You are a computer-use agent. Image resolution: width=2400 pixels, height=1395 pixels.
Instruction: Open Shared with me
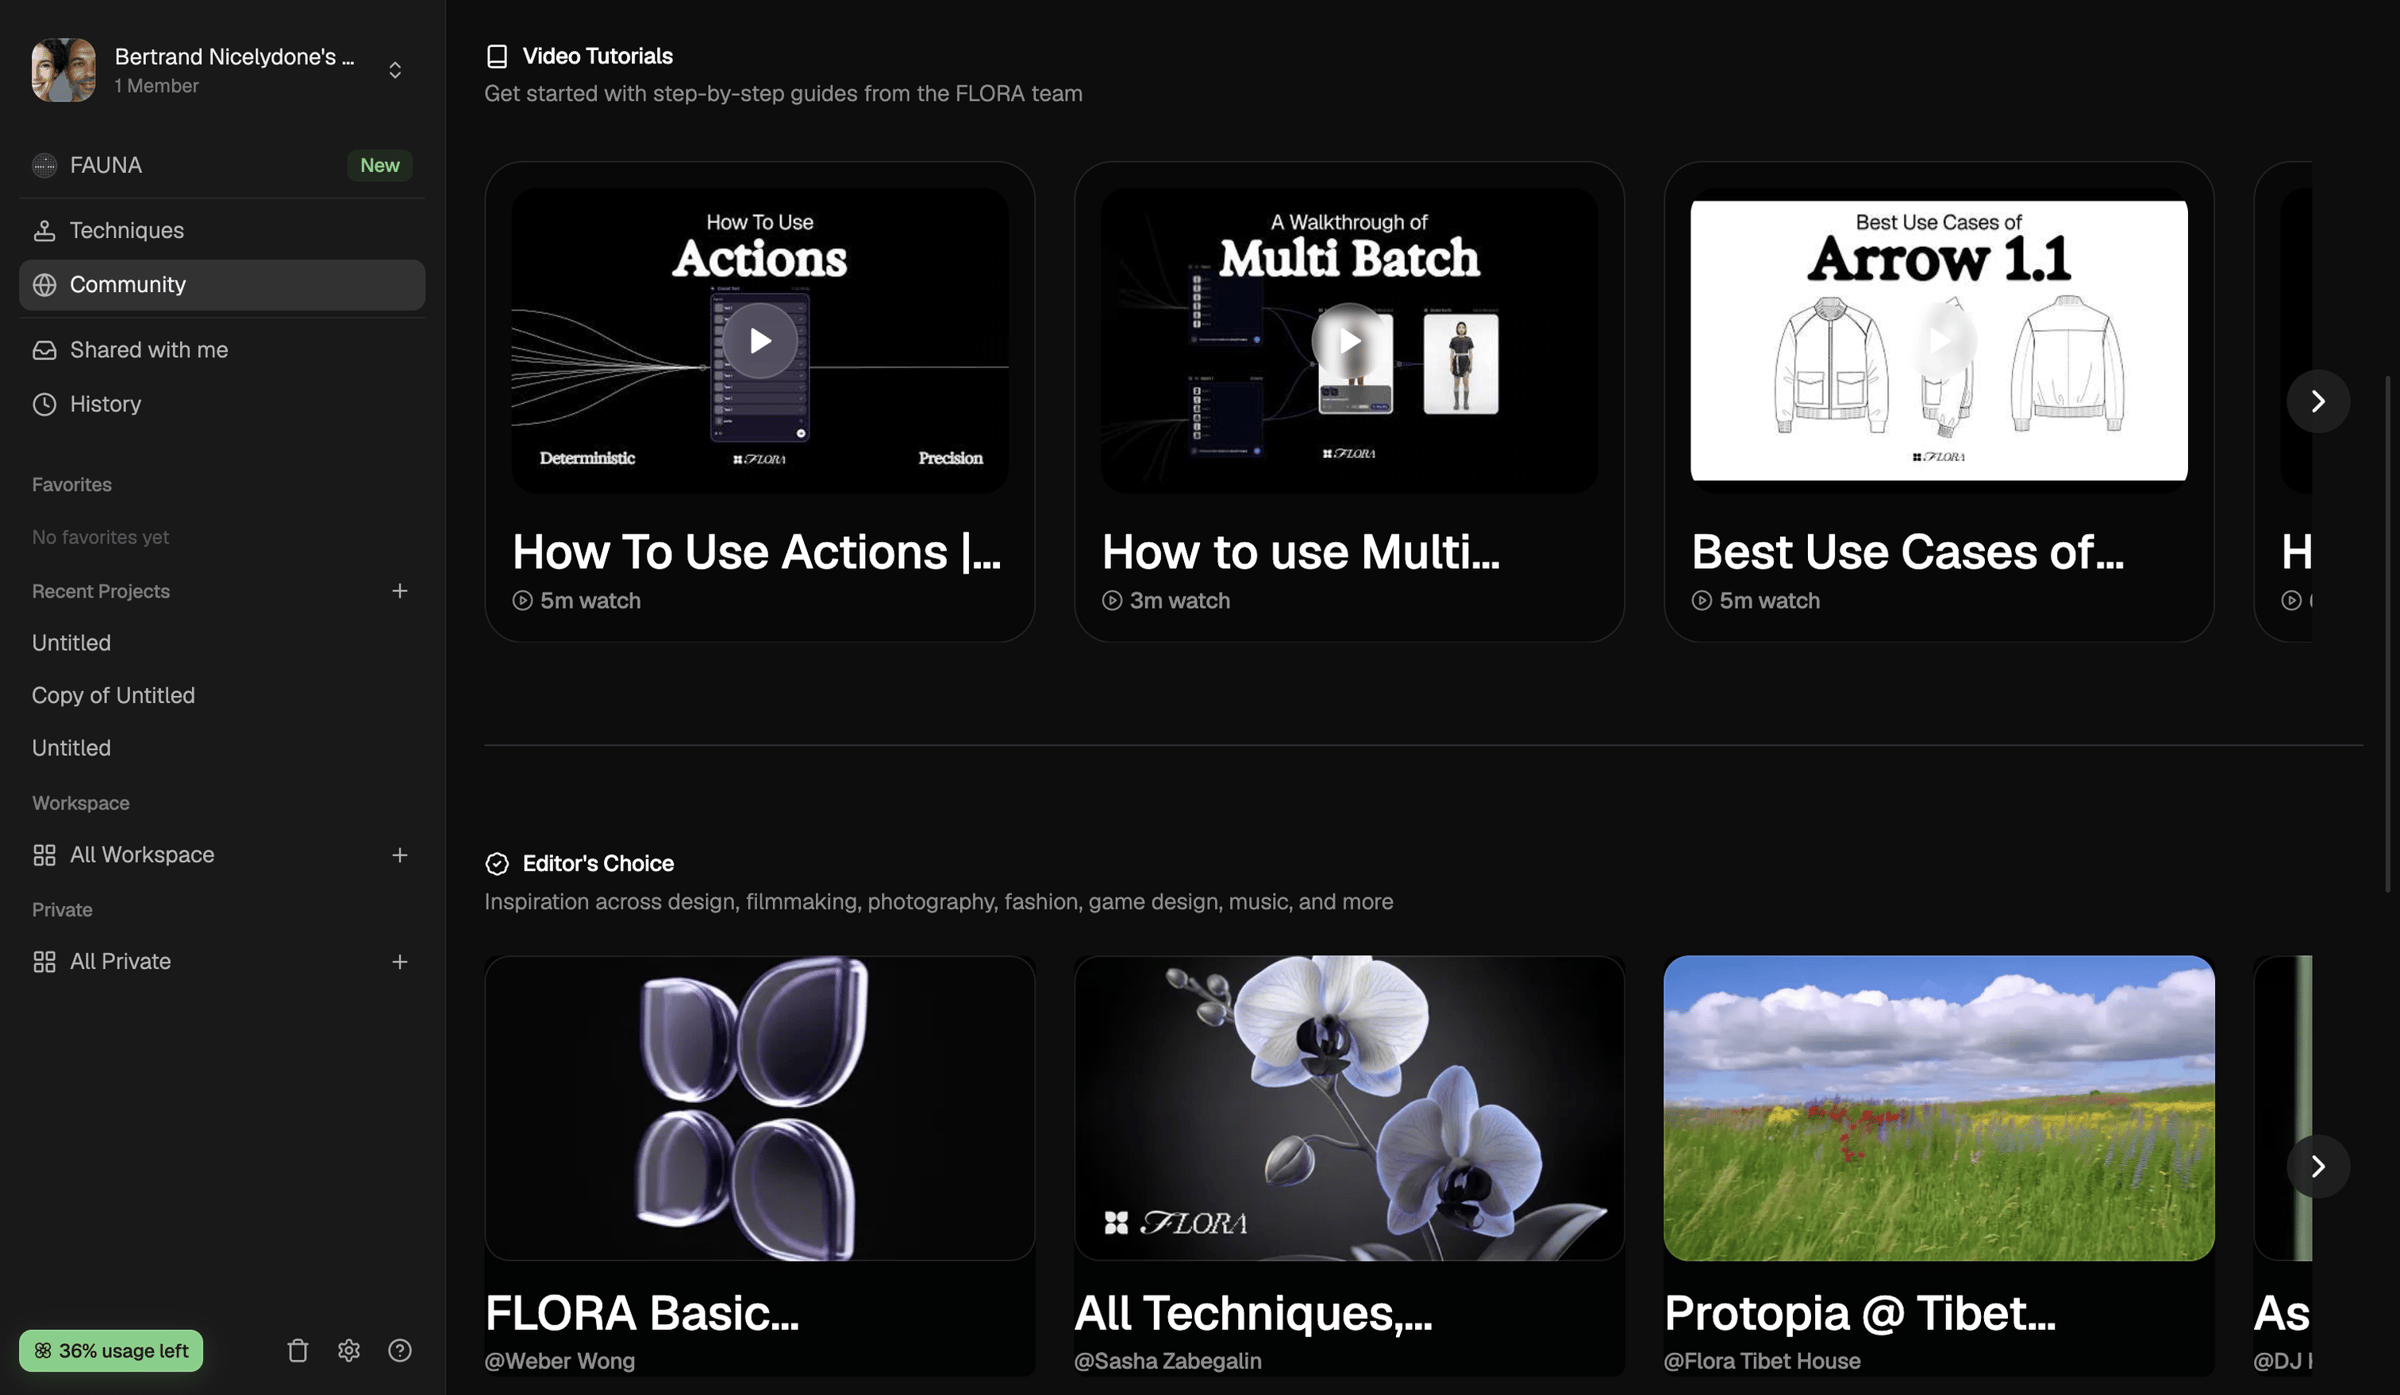tap(222, 350)
